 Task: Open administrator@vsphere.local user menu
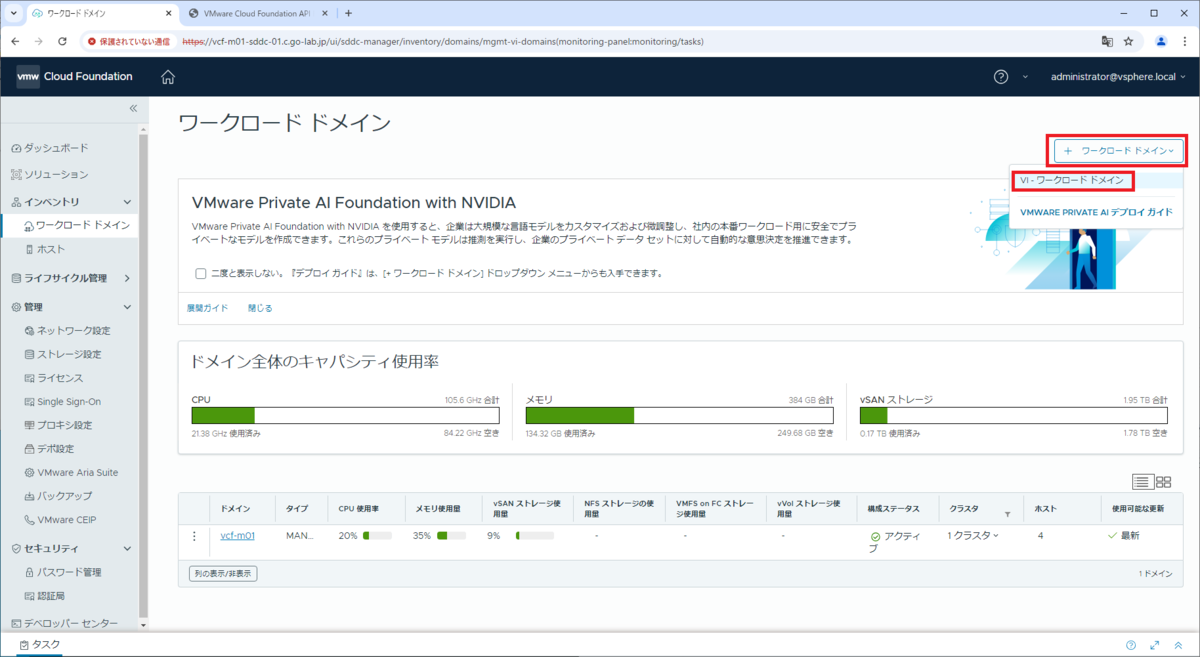tap(1118, 77)
